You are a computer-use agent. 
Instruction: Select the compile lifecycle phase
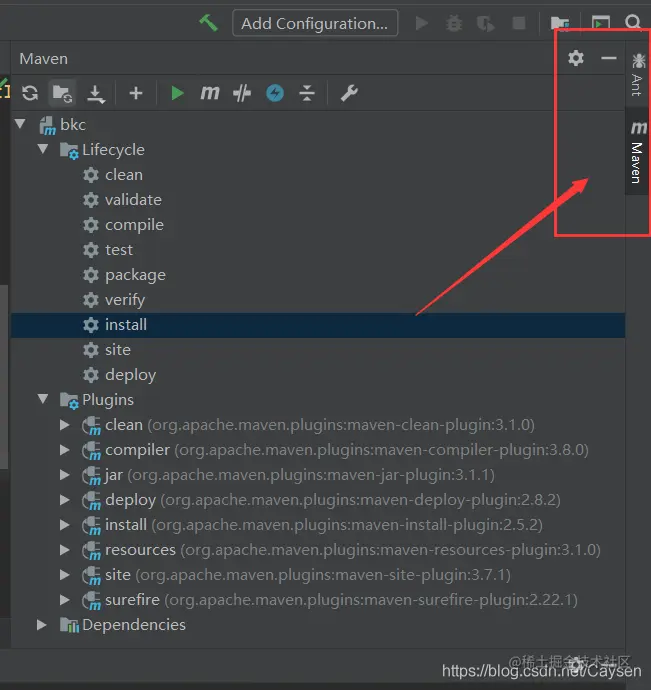[134, 225]
